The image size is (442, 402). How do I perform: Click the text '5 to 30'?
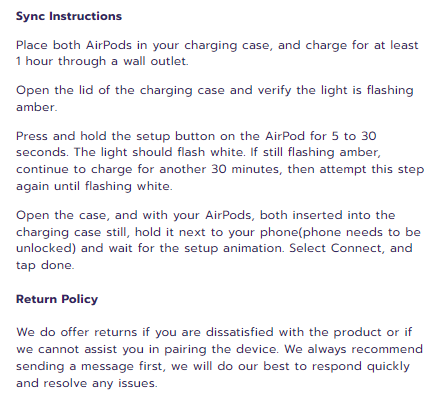click(354, 136)
